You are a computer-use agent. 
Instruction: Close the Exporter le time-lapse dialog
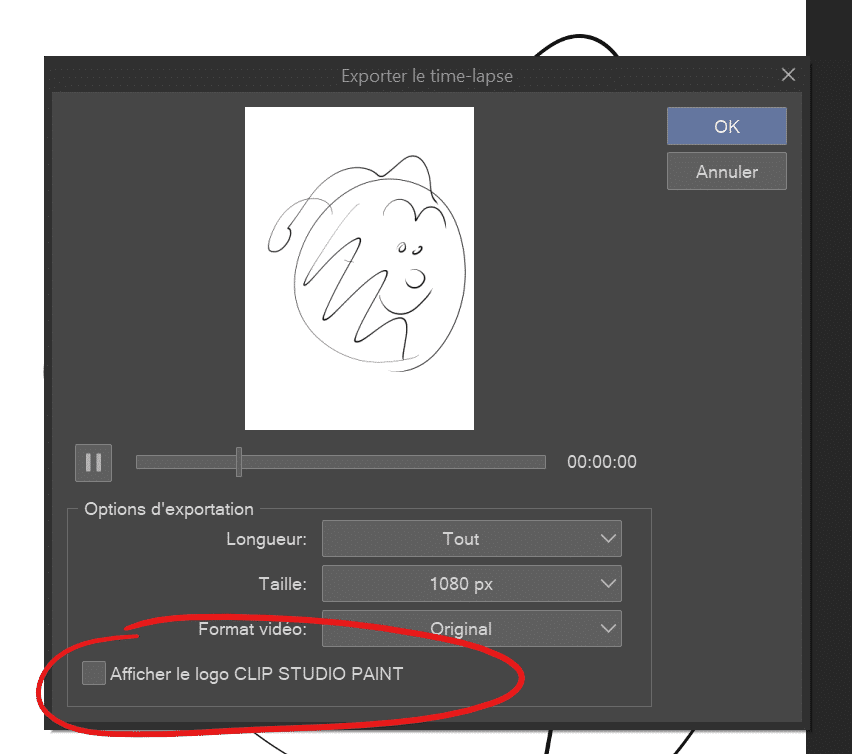(x=788, y=74)
